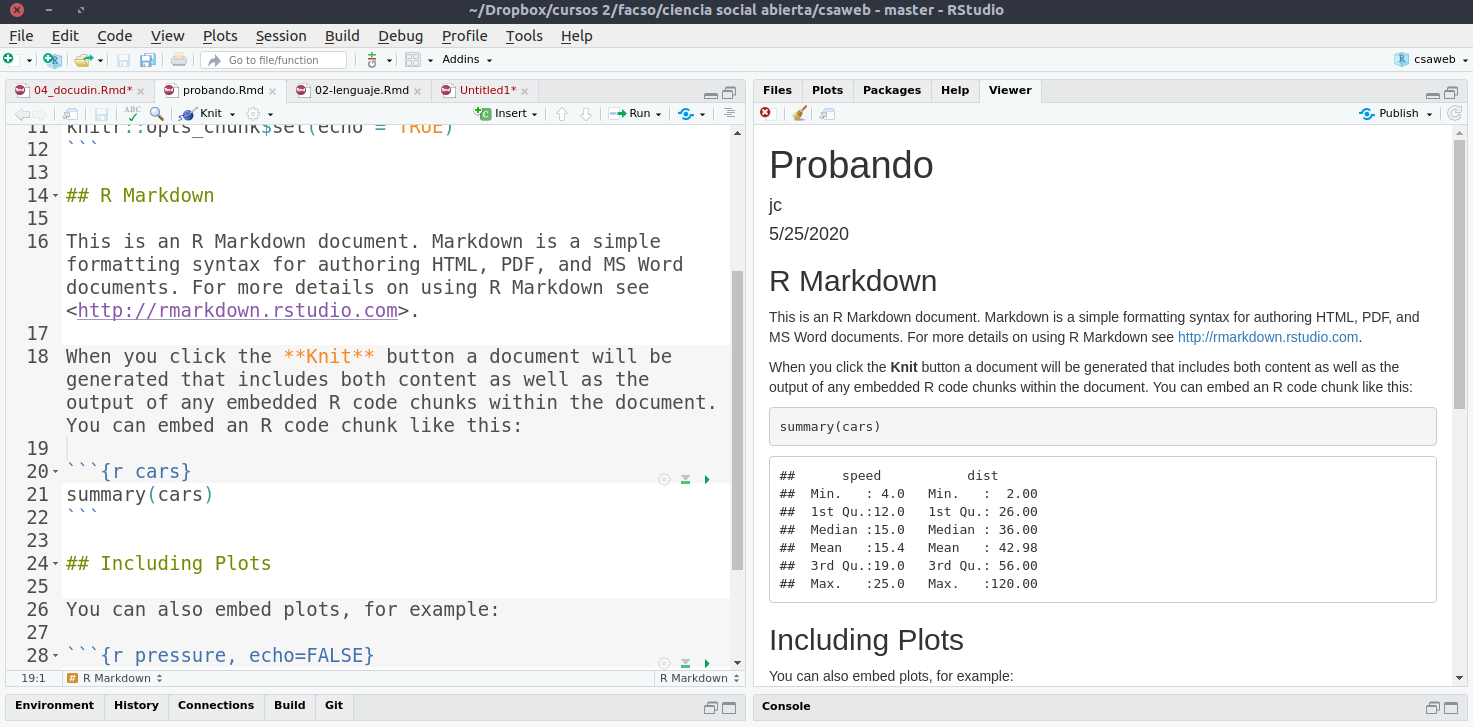Run all chunks above cars chunk
Screen dimensions: 1473x727
[686, 480]
